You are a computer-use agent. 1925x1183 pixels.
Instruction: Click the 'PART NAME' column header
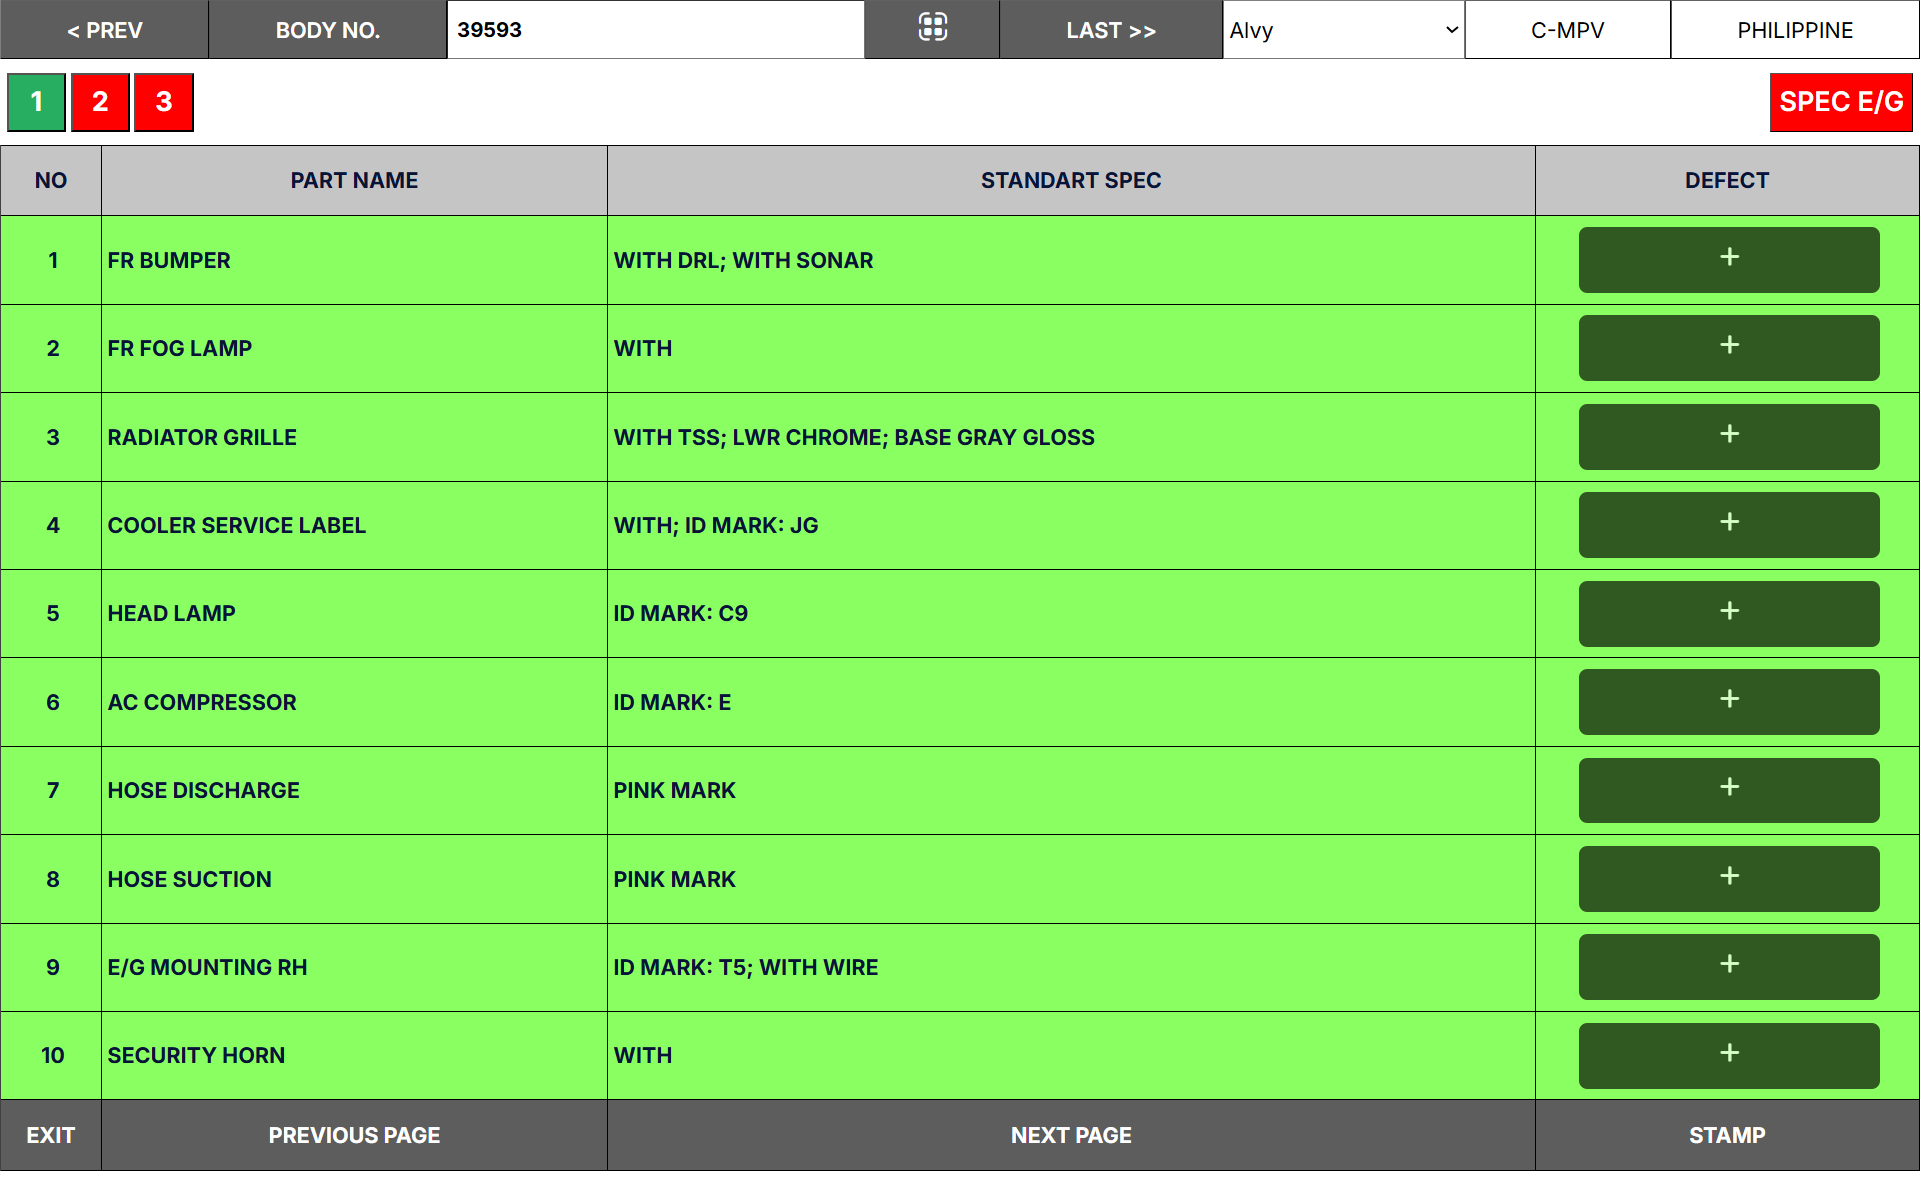click(355, 181)
